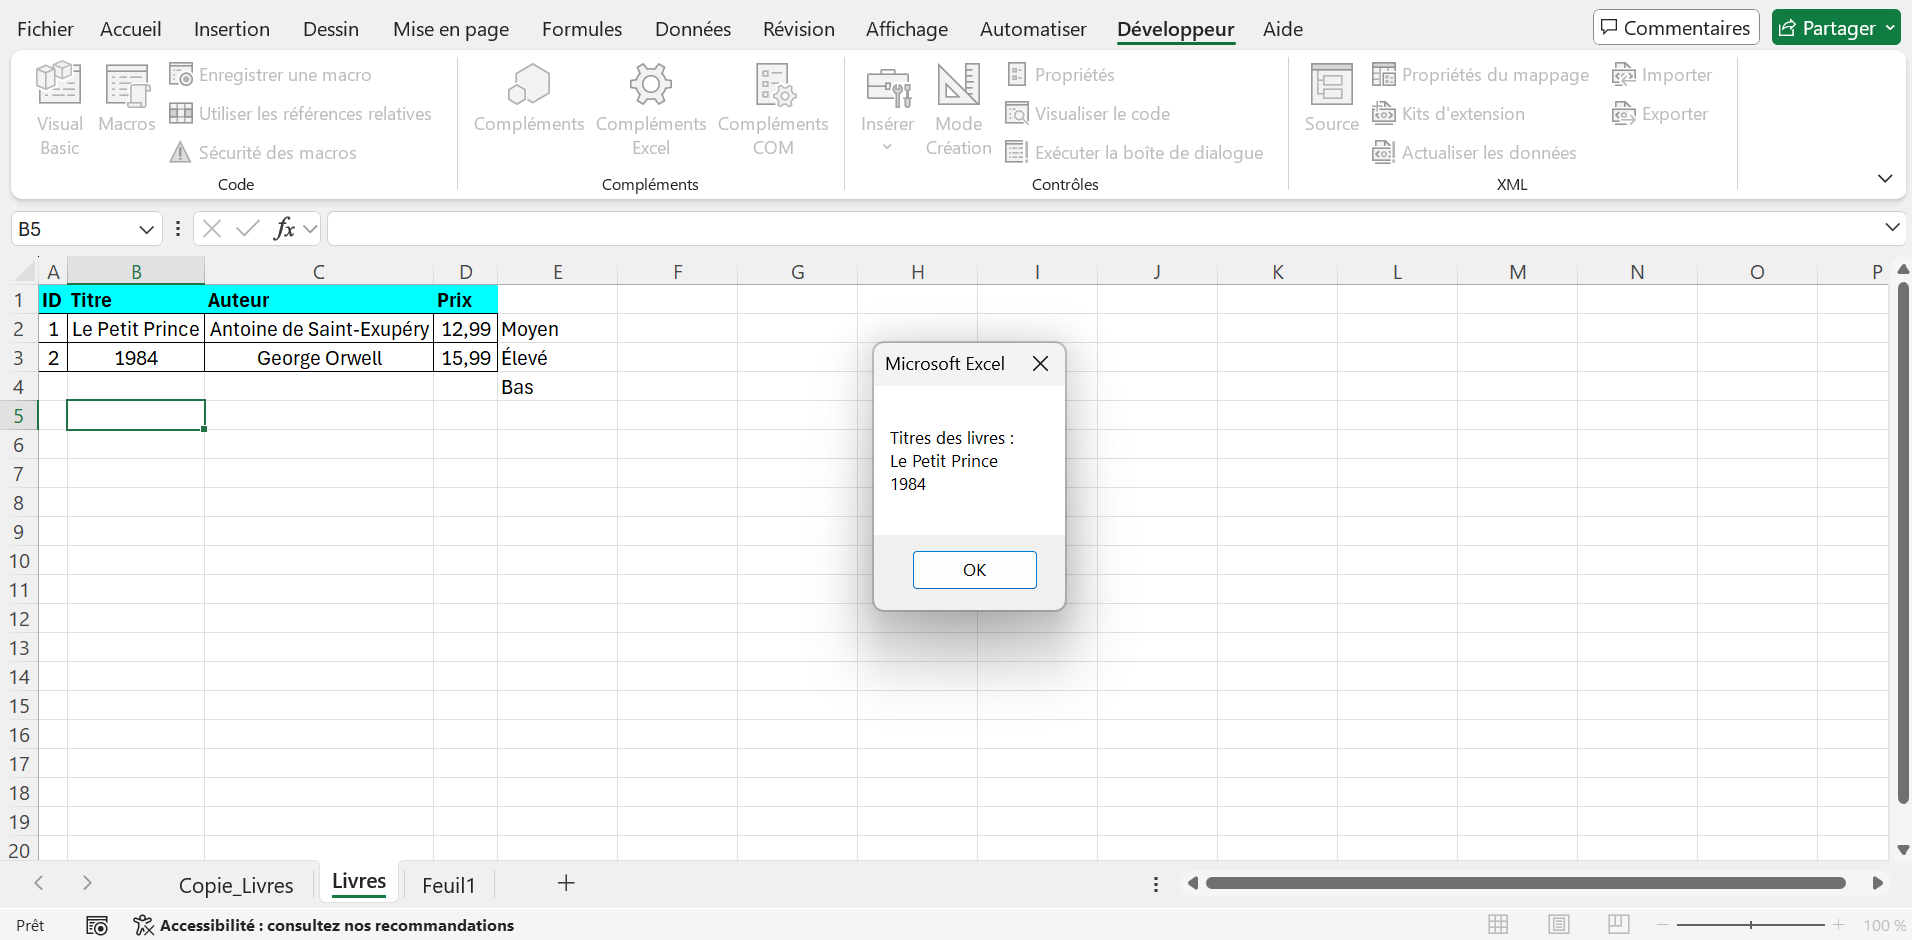Open Propriétés du mappage
This screenshot has height=940, width=1912.
click(x=1480, y=75)
